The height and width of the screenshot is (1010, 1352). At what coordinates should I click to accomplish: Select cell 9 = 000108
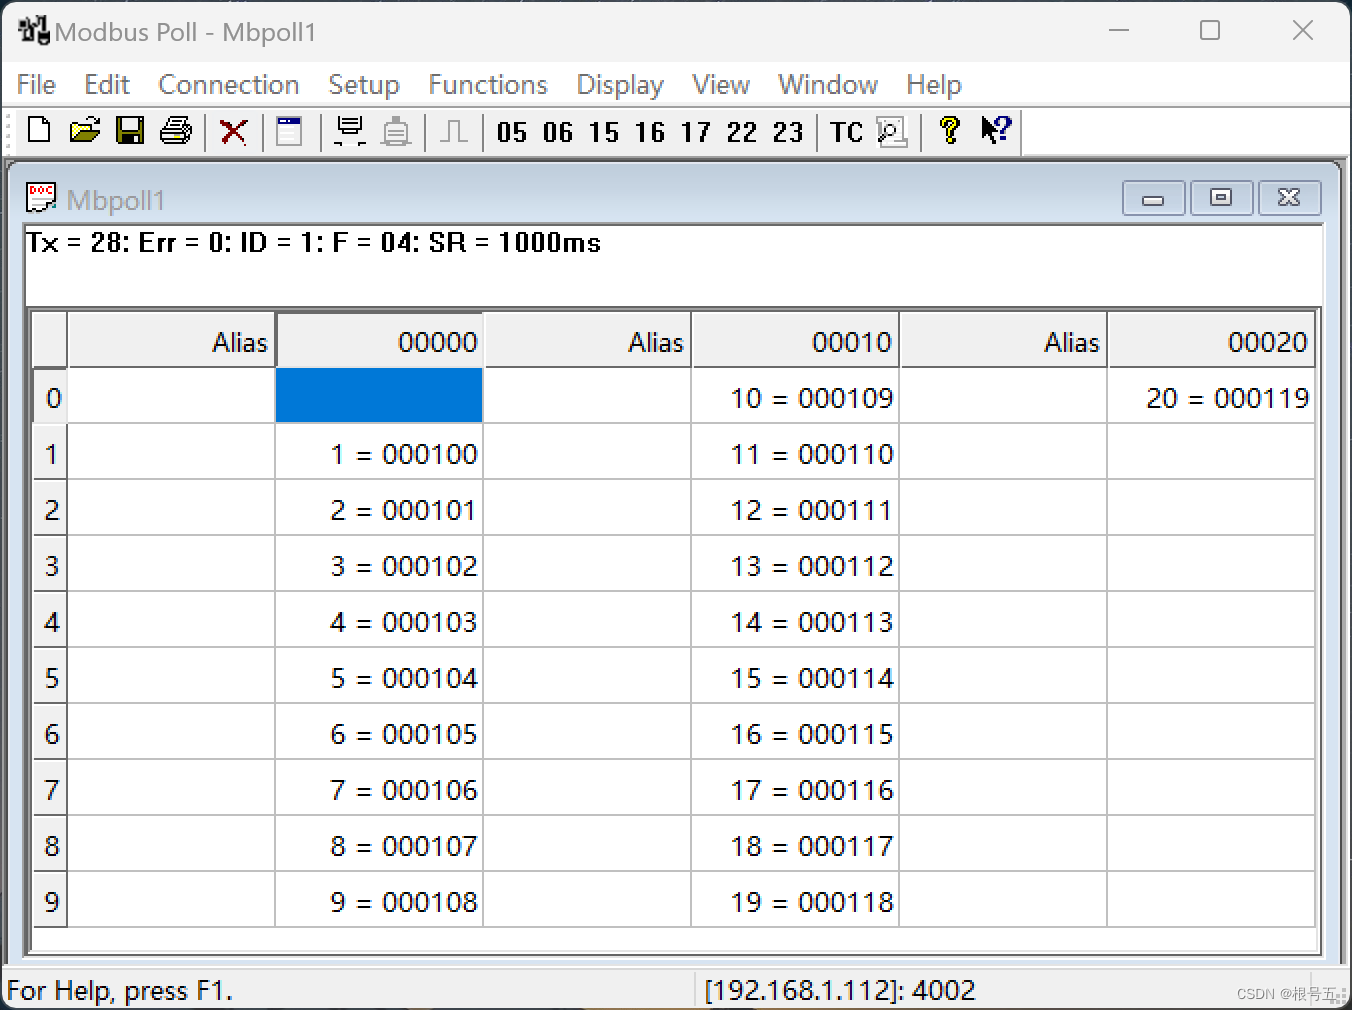click(x=379, y=901)
